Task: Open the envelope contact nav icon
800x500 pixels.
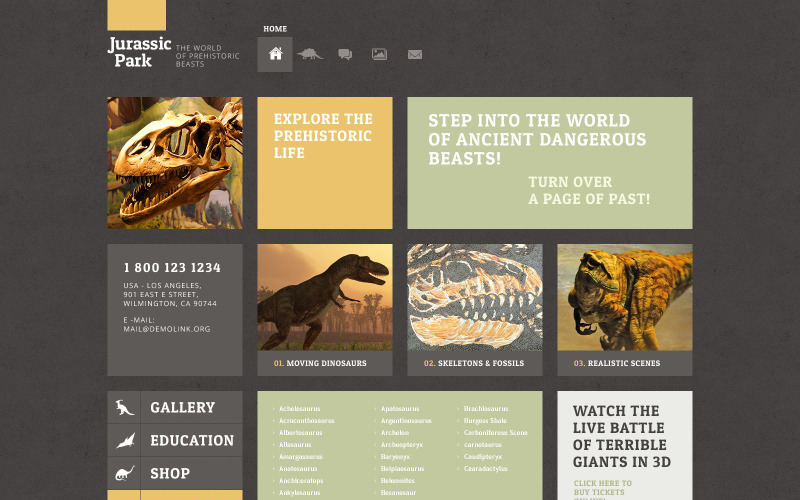Action: click(x=415, y=54)
